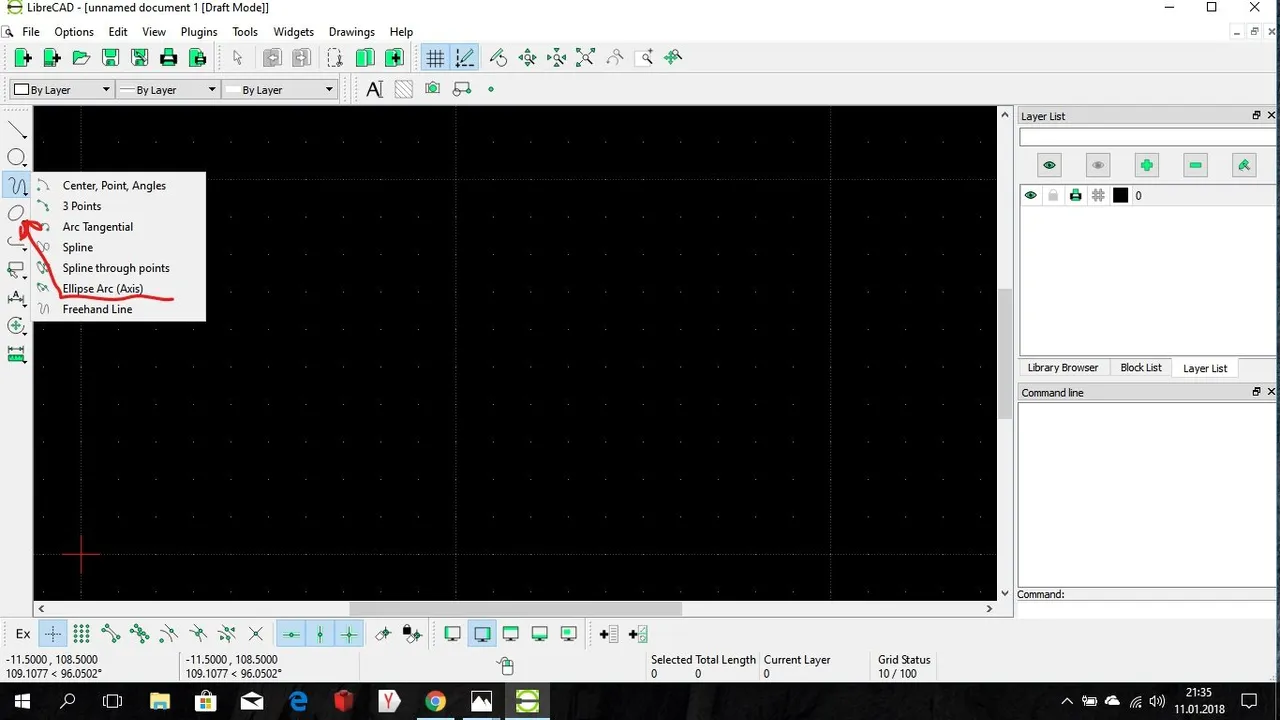Add a layer with the plus button

pyautogui.click(x=1147, y=165)
